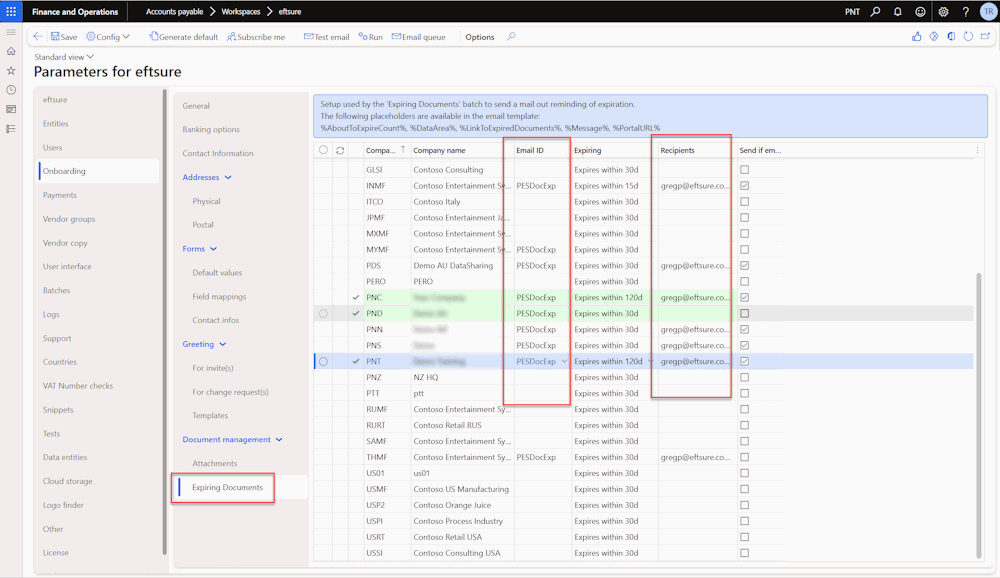Click Subscribe me

(256, 37)
